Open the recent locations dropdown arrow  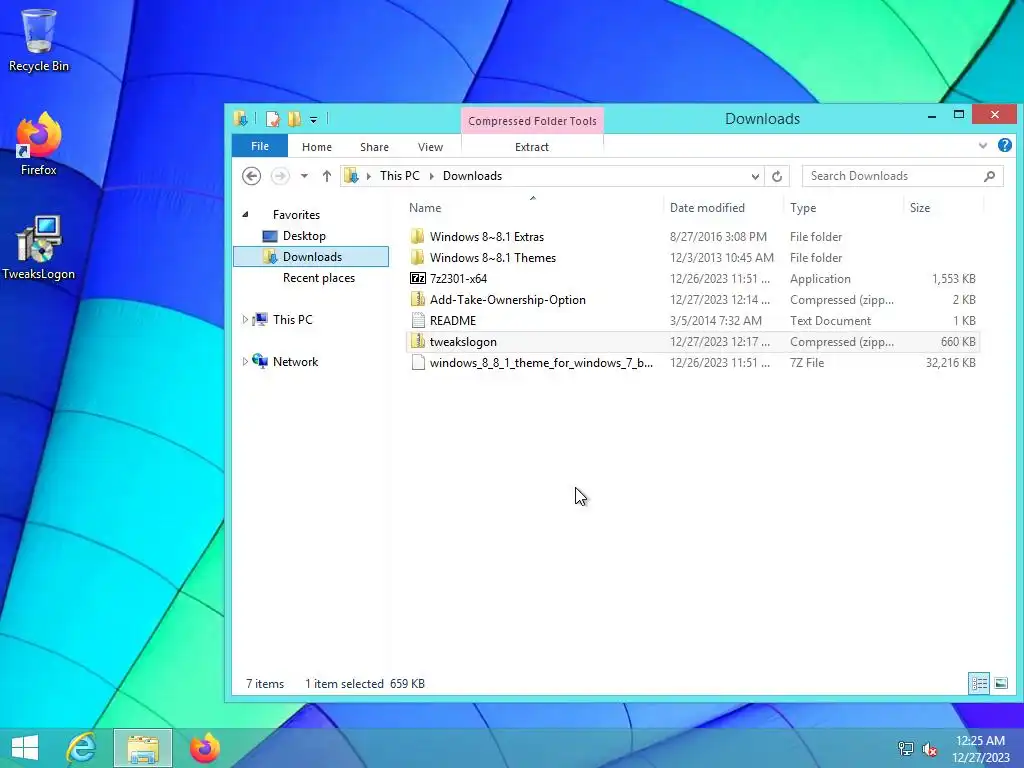(304, 176)
